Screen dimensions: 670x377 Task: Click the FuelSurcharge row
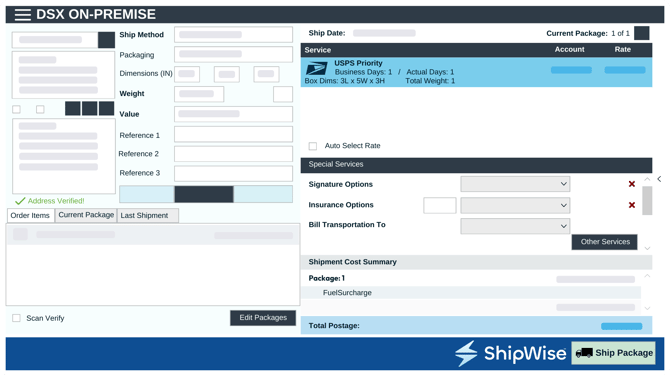pos(471,293)
